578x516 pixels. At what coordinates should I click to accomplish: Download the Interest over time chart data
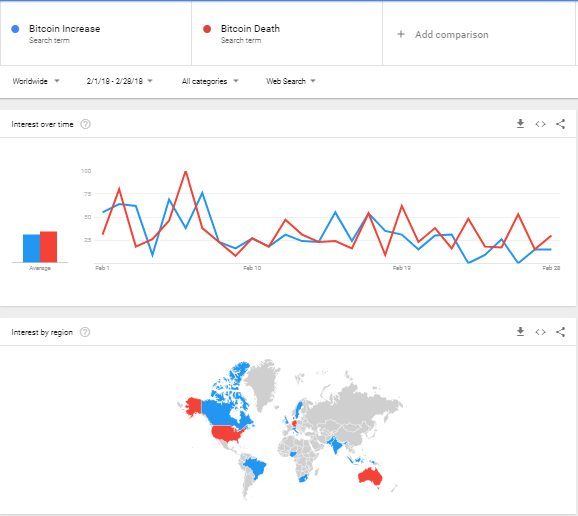(x=520, y=124)
